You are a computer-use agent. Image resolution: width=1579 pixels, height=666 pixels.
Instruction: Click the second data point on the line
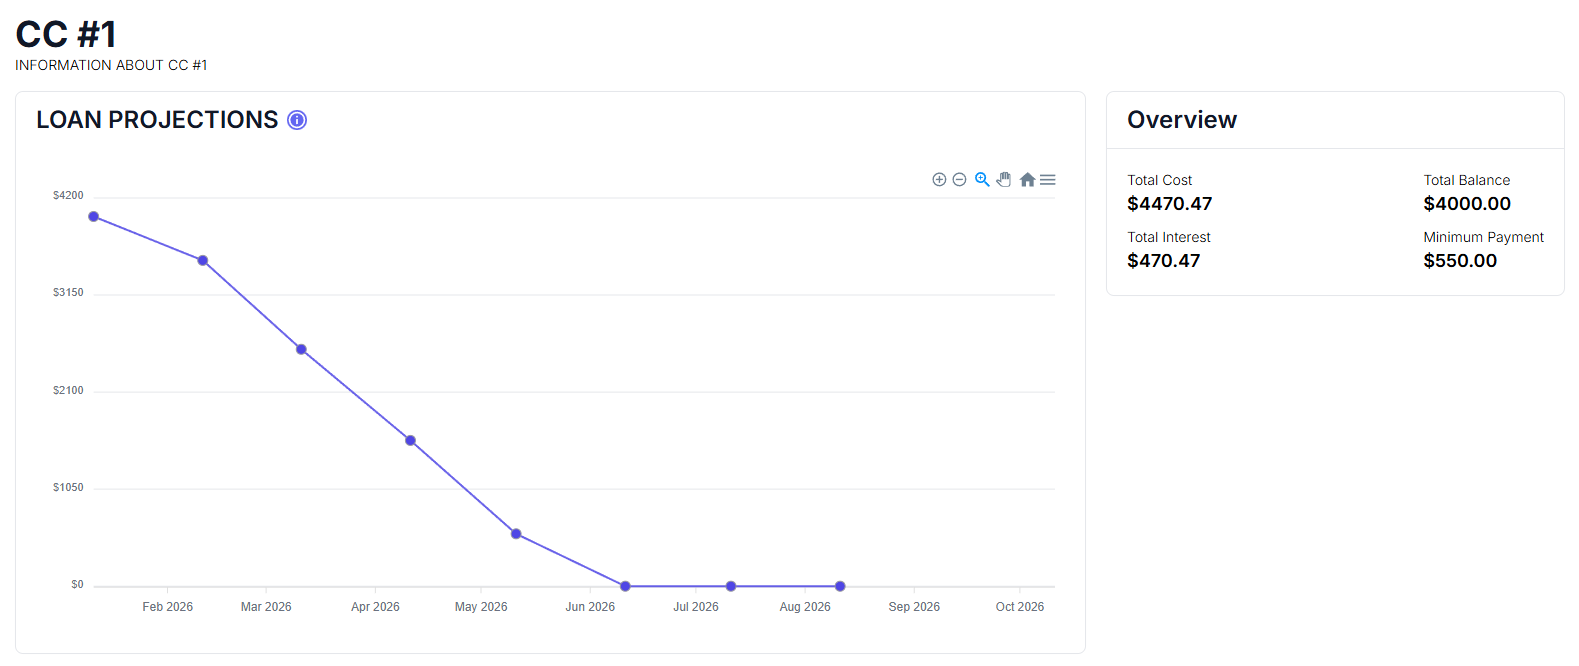click(203, 261)
